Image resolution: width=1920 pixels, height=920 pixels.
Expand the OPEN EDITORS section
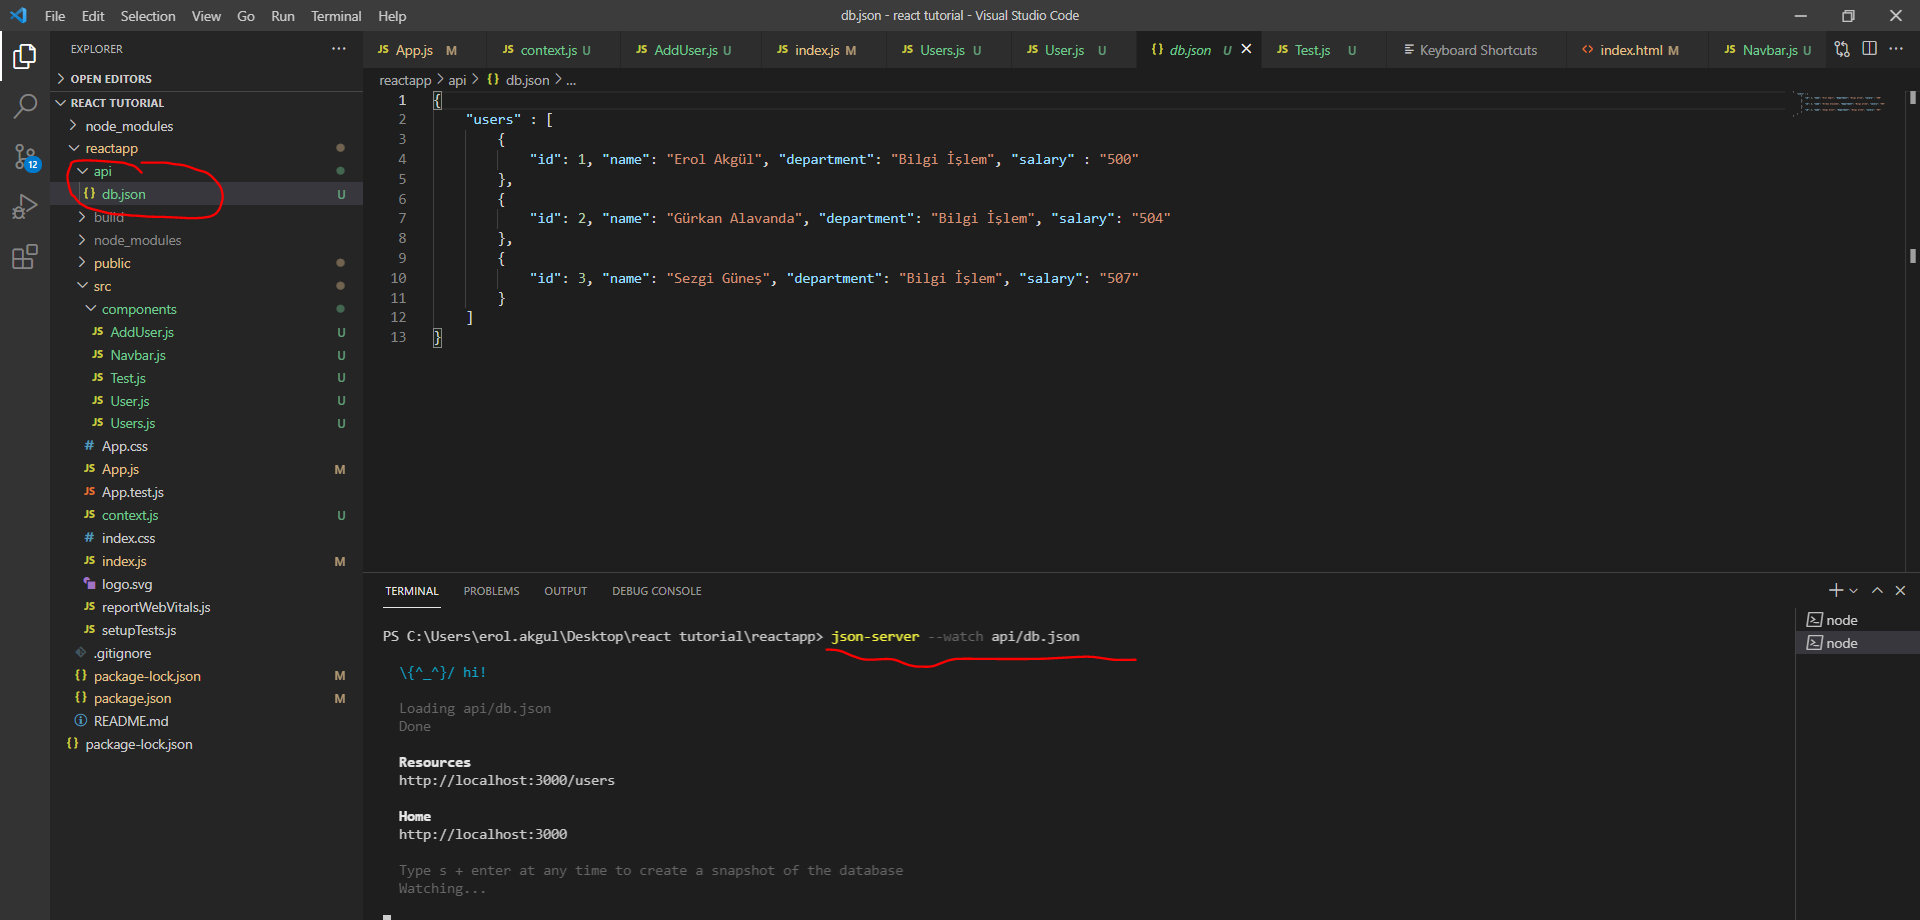pos(110,79)
